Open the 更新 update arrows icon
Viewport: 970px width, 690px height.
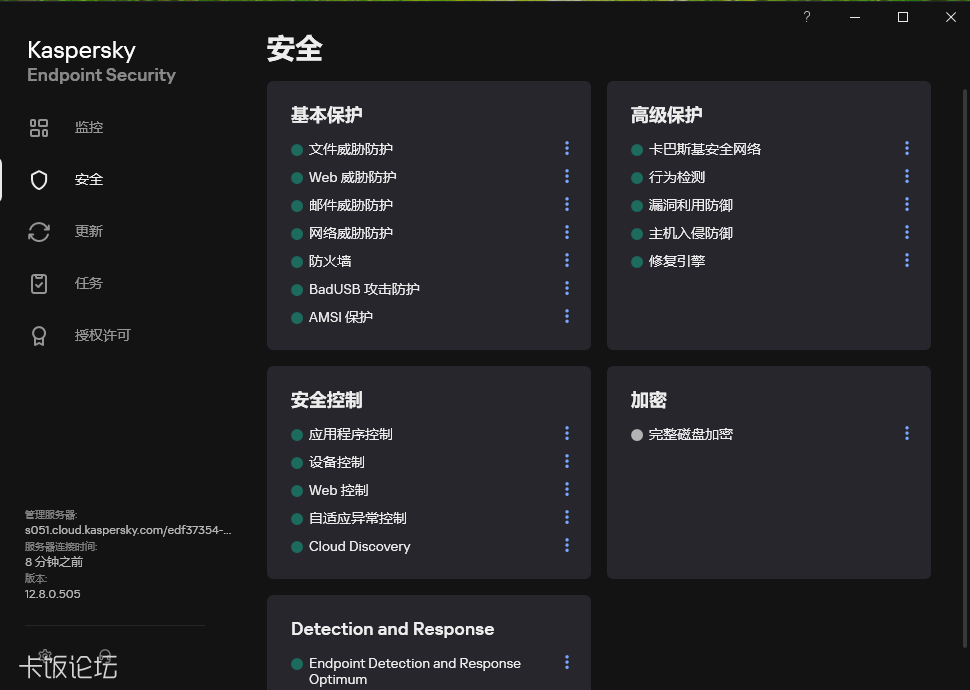coord(39,232)
